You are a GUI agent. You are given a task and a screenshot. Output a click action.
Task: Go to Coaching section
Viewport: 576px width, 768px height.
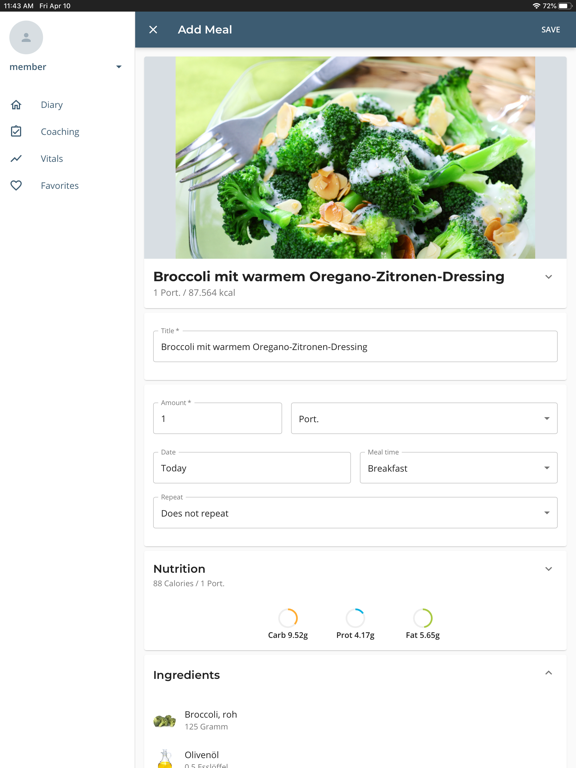pos(60,132)
